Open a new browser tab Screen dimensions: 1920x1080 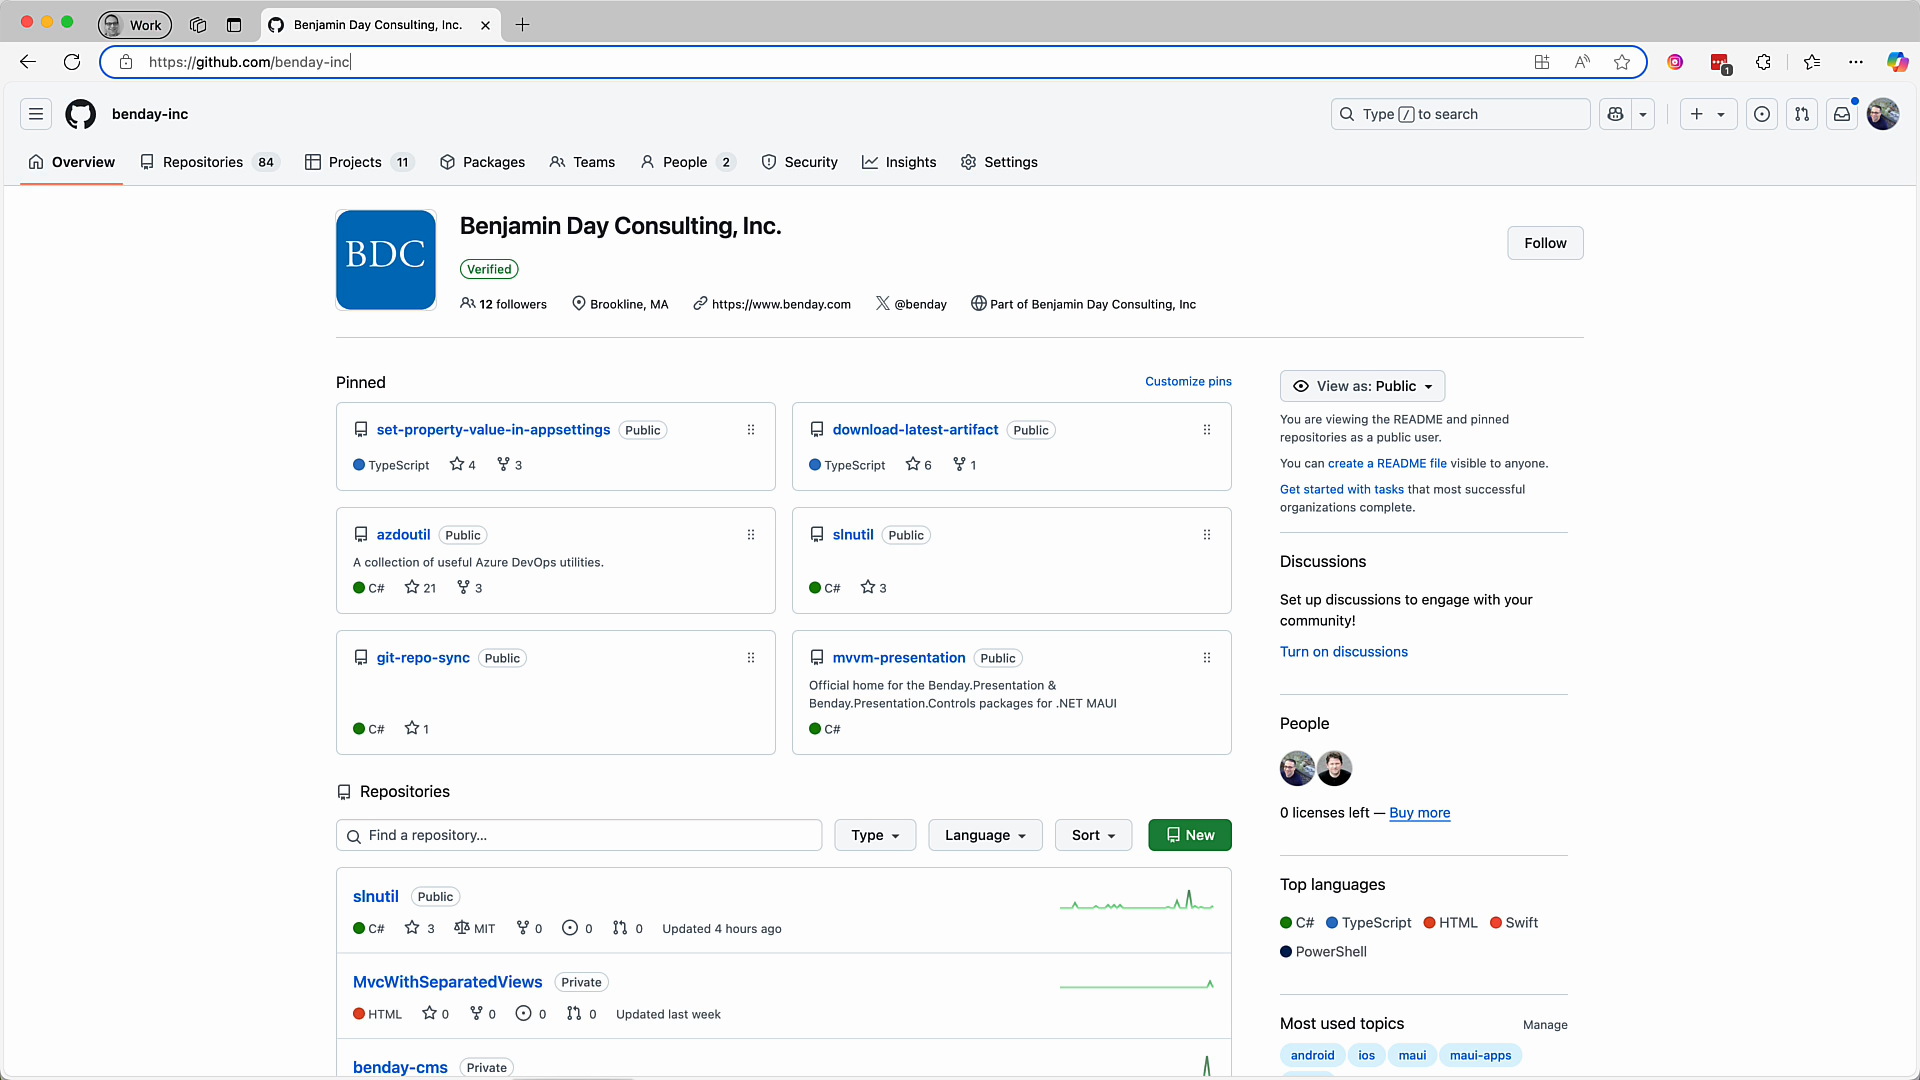[x=522, y=25]
